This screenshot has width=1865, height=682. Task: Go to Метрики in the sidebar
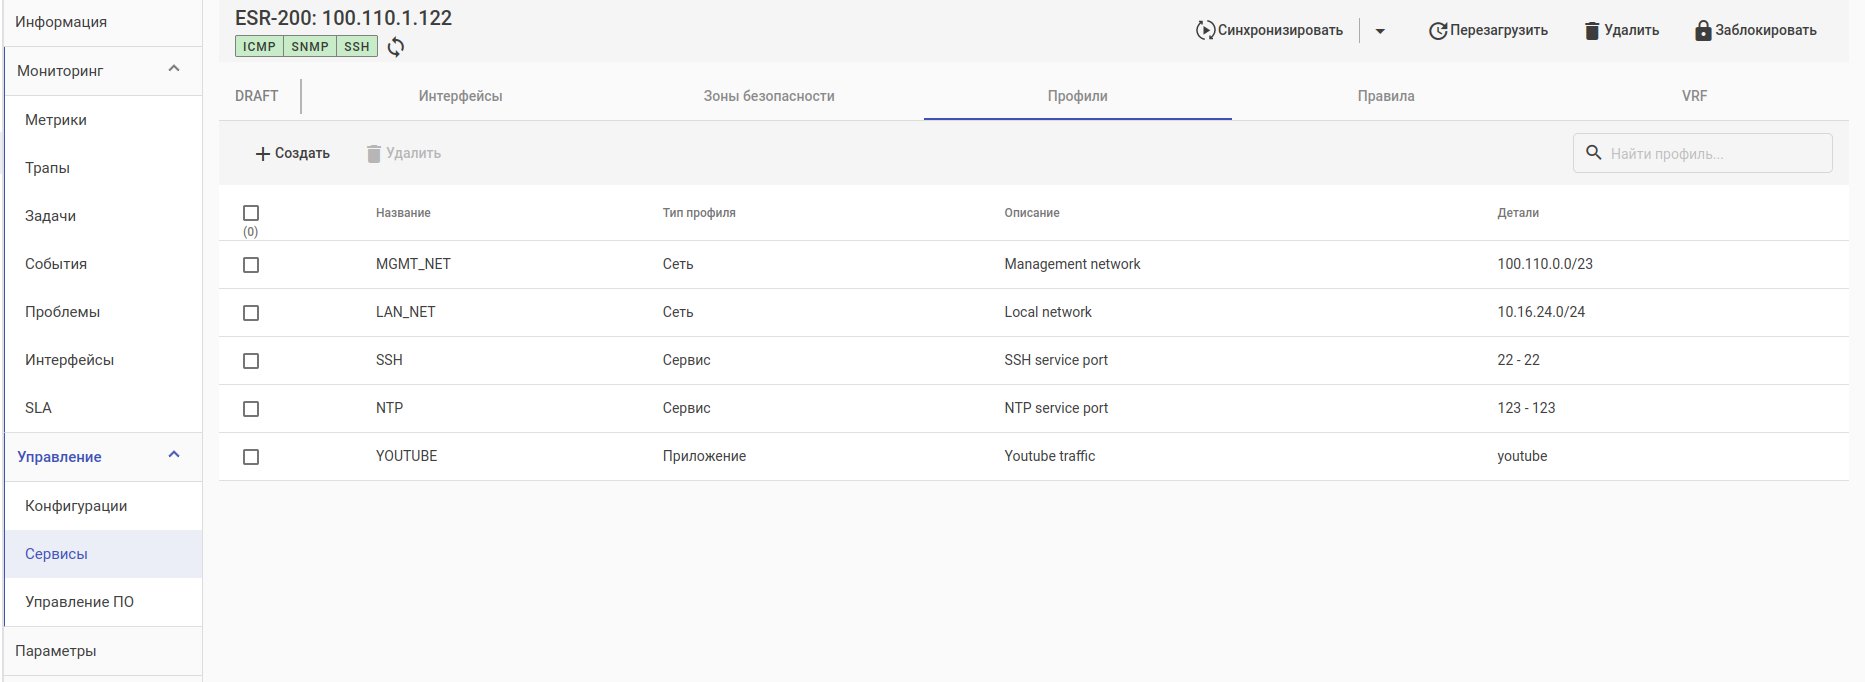(x=56, y=120)
